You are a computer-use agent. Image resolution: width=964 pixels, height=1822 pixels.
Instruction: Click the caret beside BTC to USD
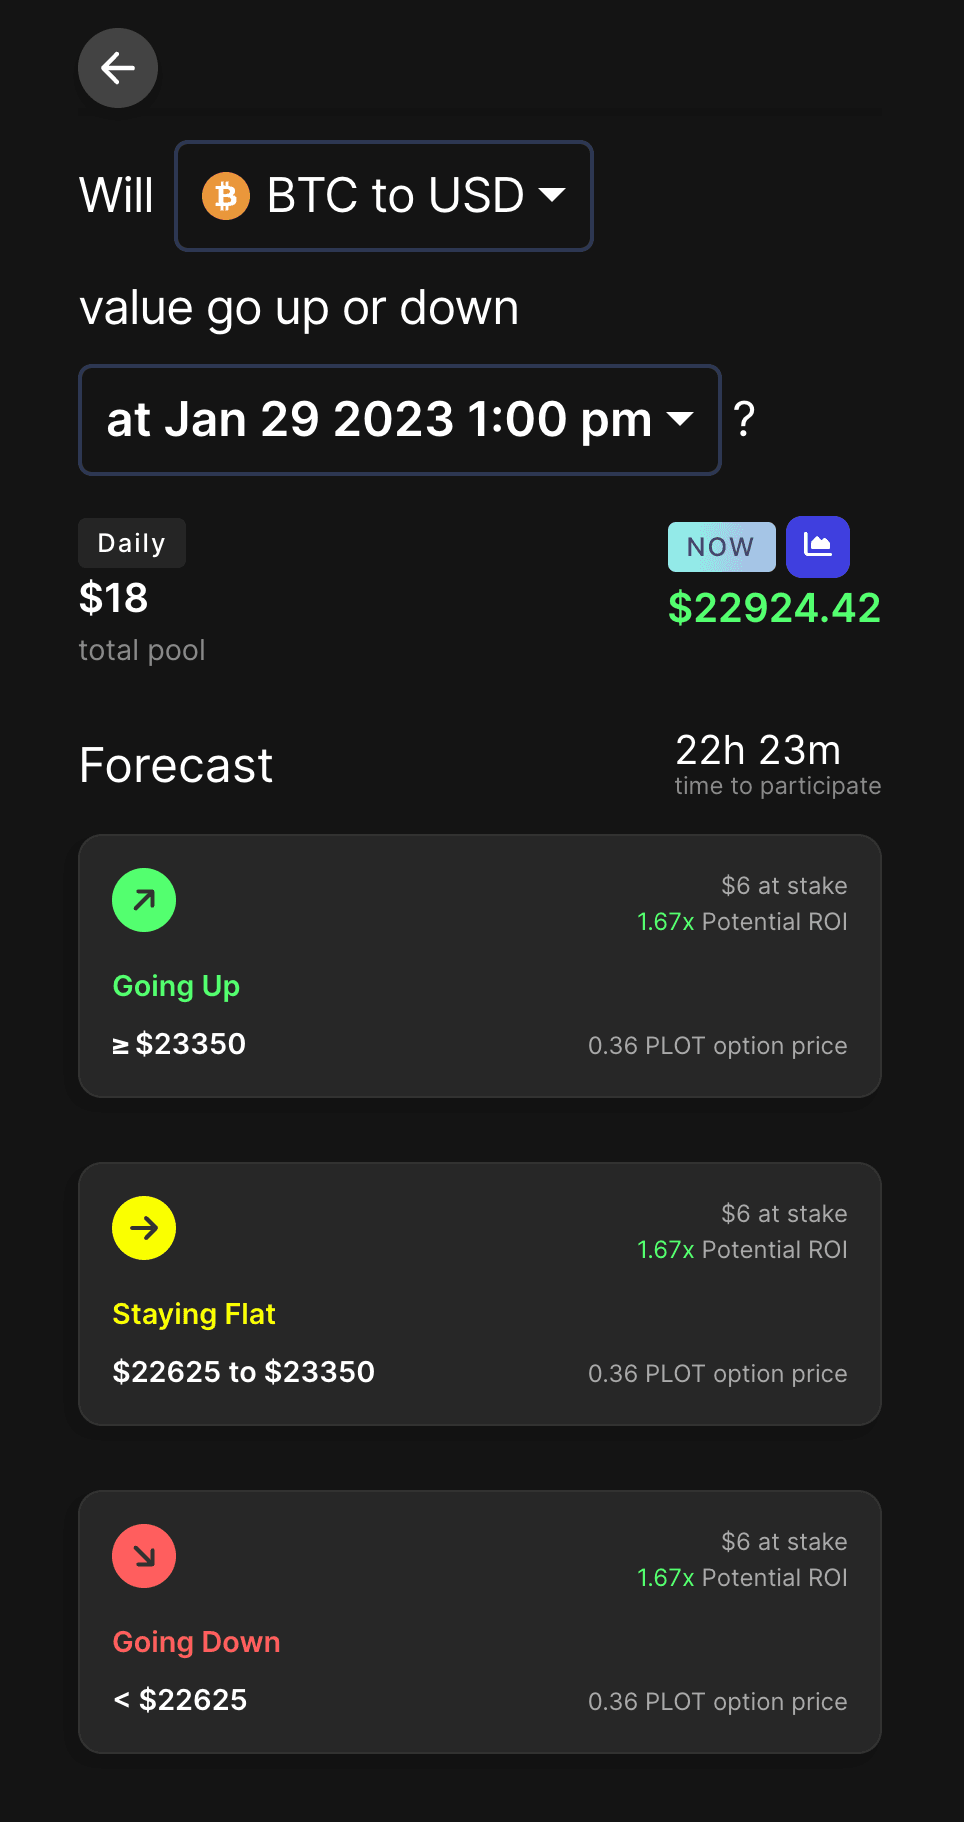click(552, 194)
